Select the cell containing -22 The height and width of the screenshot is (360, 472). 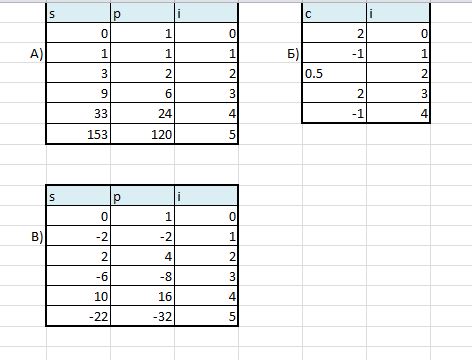click(78, 316)
